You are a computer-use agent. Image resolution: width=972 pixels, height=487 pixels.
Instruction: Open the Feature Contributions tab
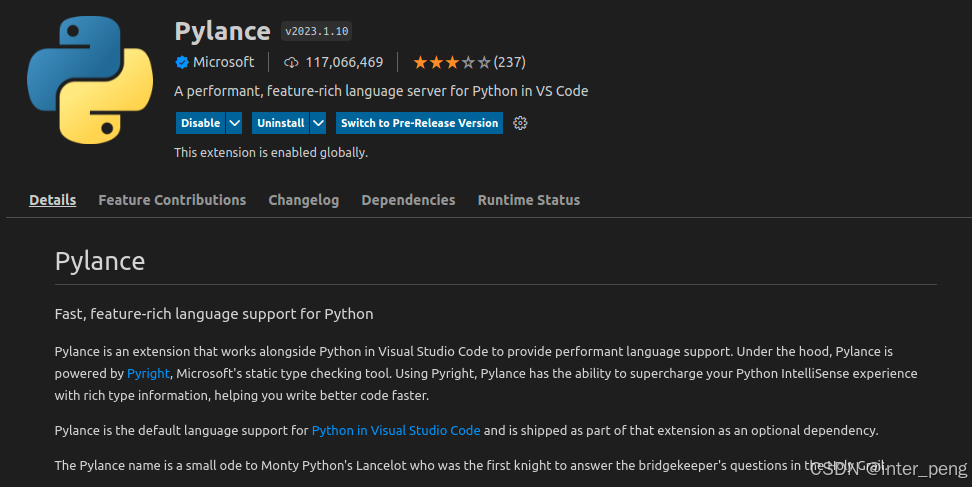(172, 200)
